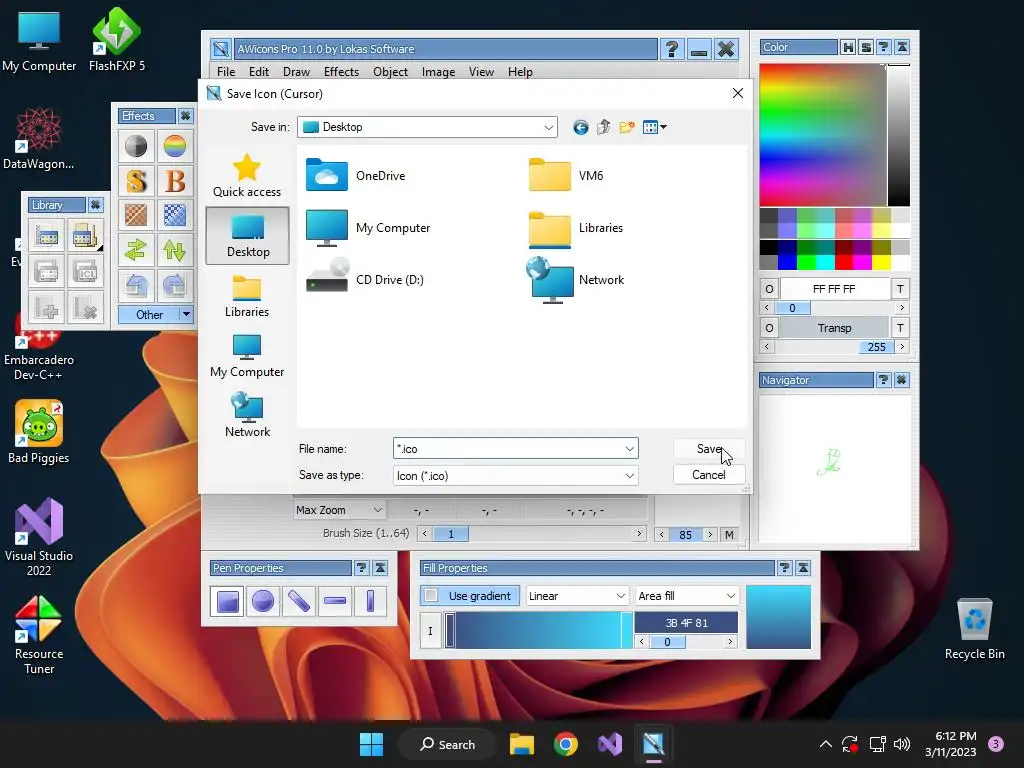Screen dimensions: 1024x768
Task: Select the bold B effect icon
Action: tap(174, 180)
